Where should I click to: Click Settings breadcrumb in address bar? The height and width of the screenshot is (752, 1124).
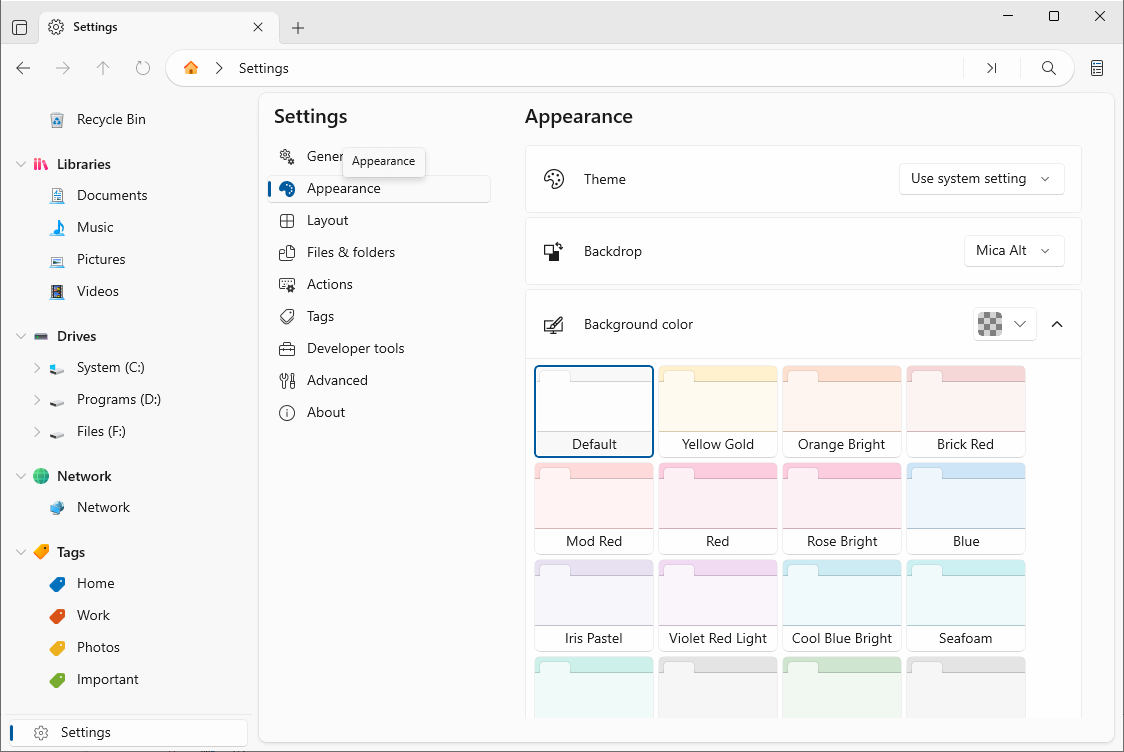pos(264,68)
